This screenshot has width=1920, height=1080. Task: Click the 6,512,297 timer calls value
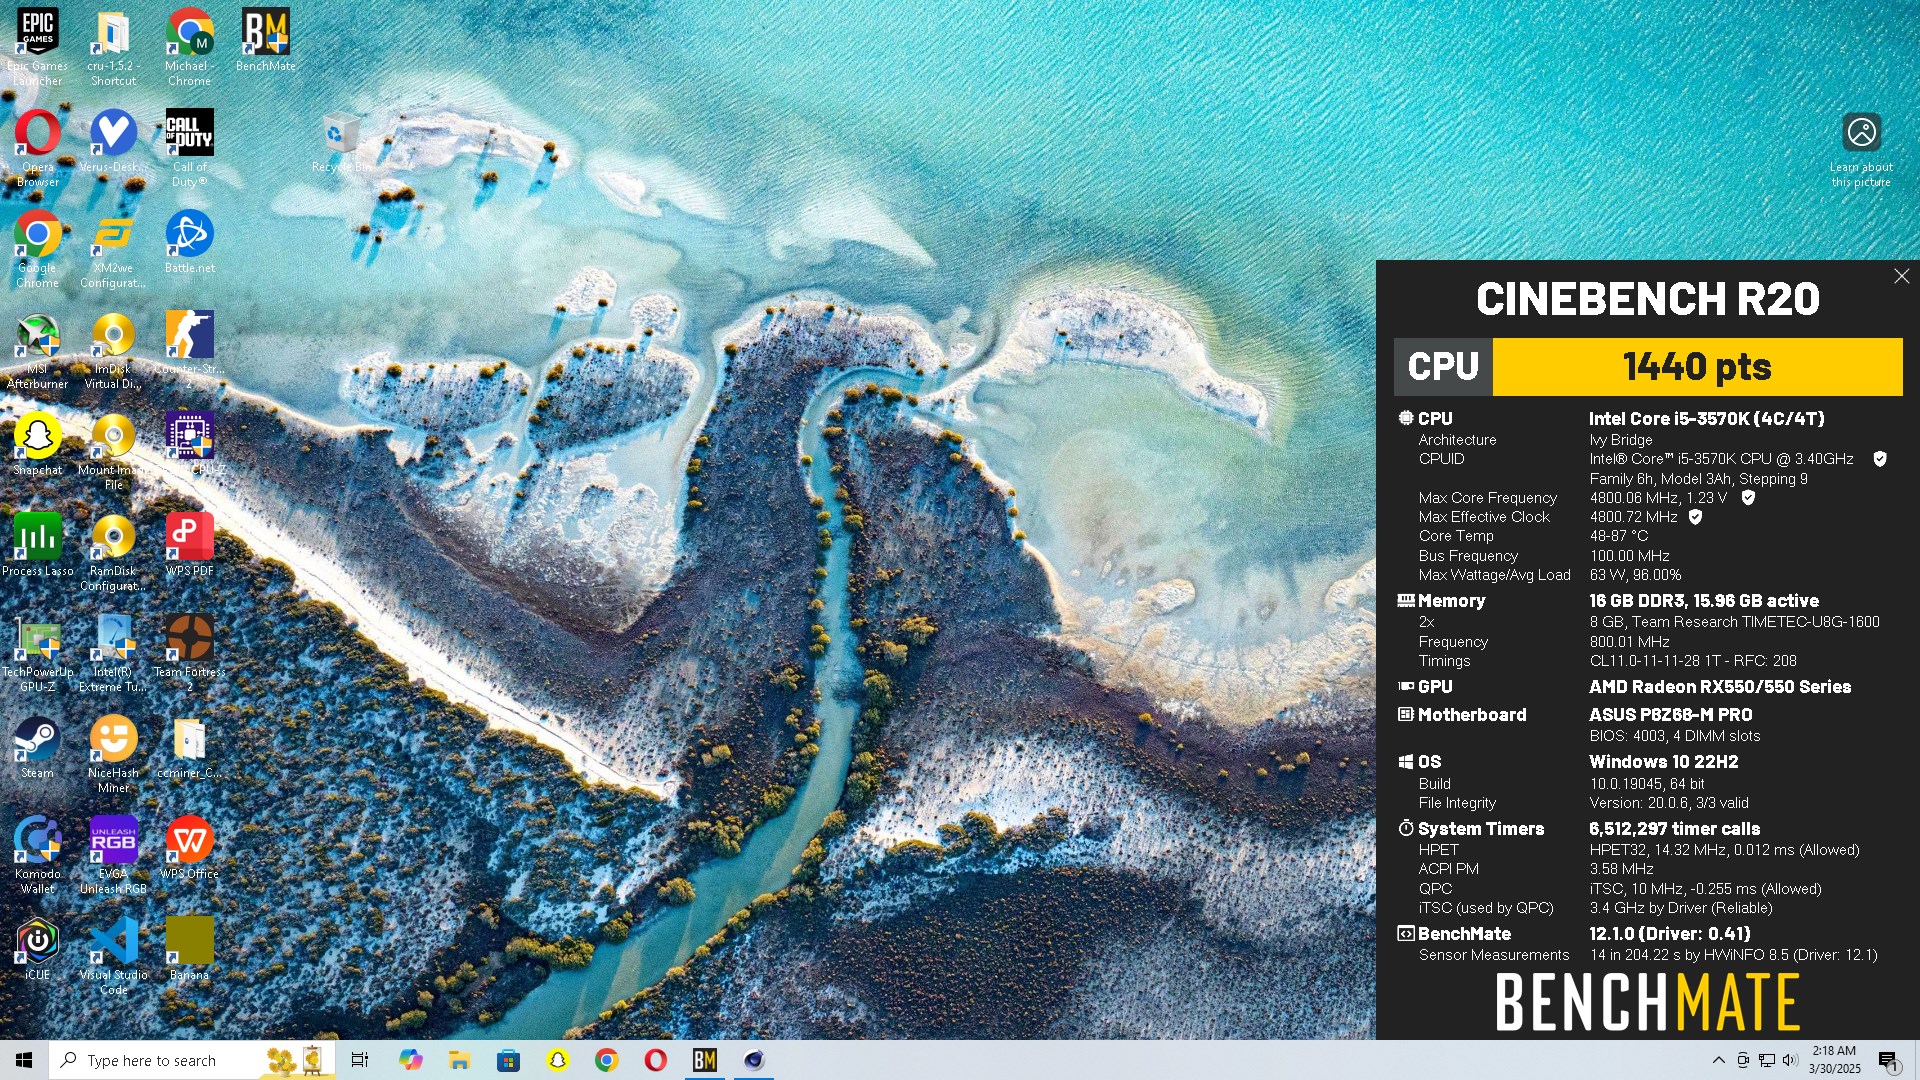click(x=1675, y=829)
